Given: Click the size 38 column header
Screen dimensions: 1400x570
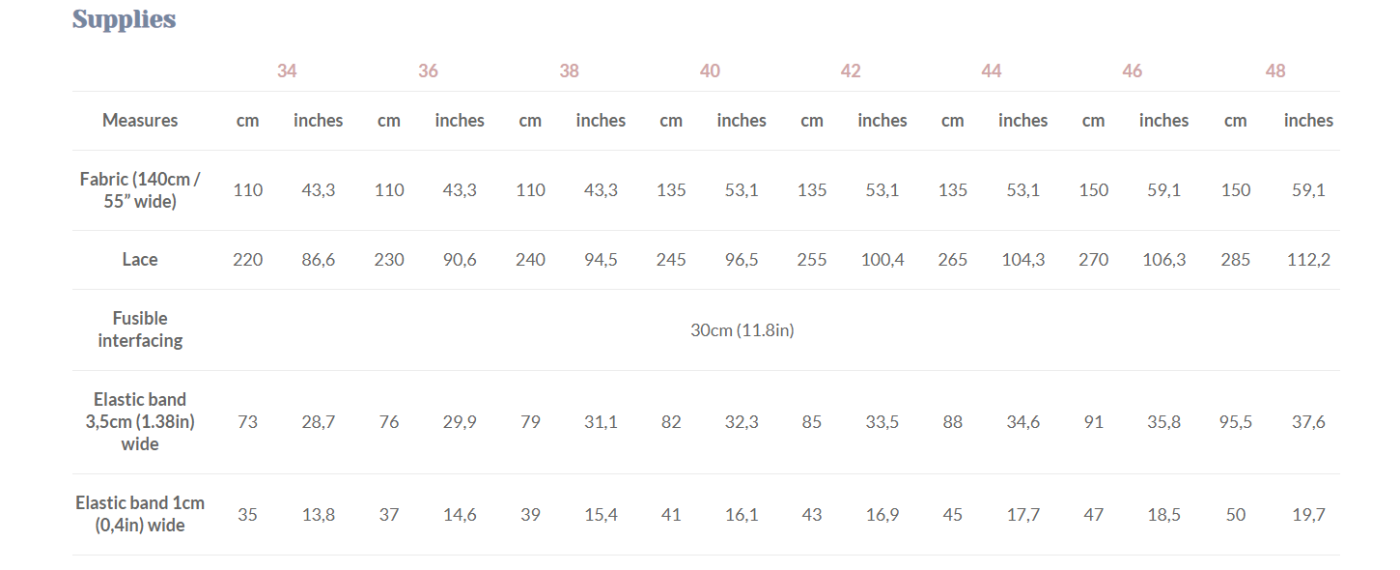Looking at the screenshot, I should (569, 71).
